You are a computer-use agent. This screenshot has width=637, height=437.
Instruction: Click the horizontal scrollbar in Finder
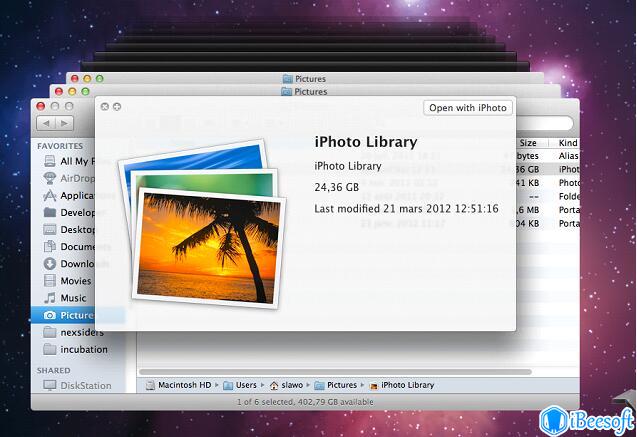coord(336,372)
